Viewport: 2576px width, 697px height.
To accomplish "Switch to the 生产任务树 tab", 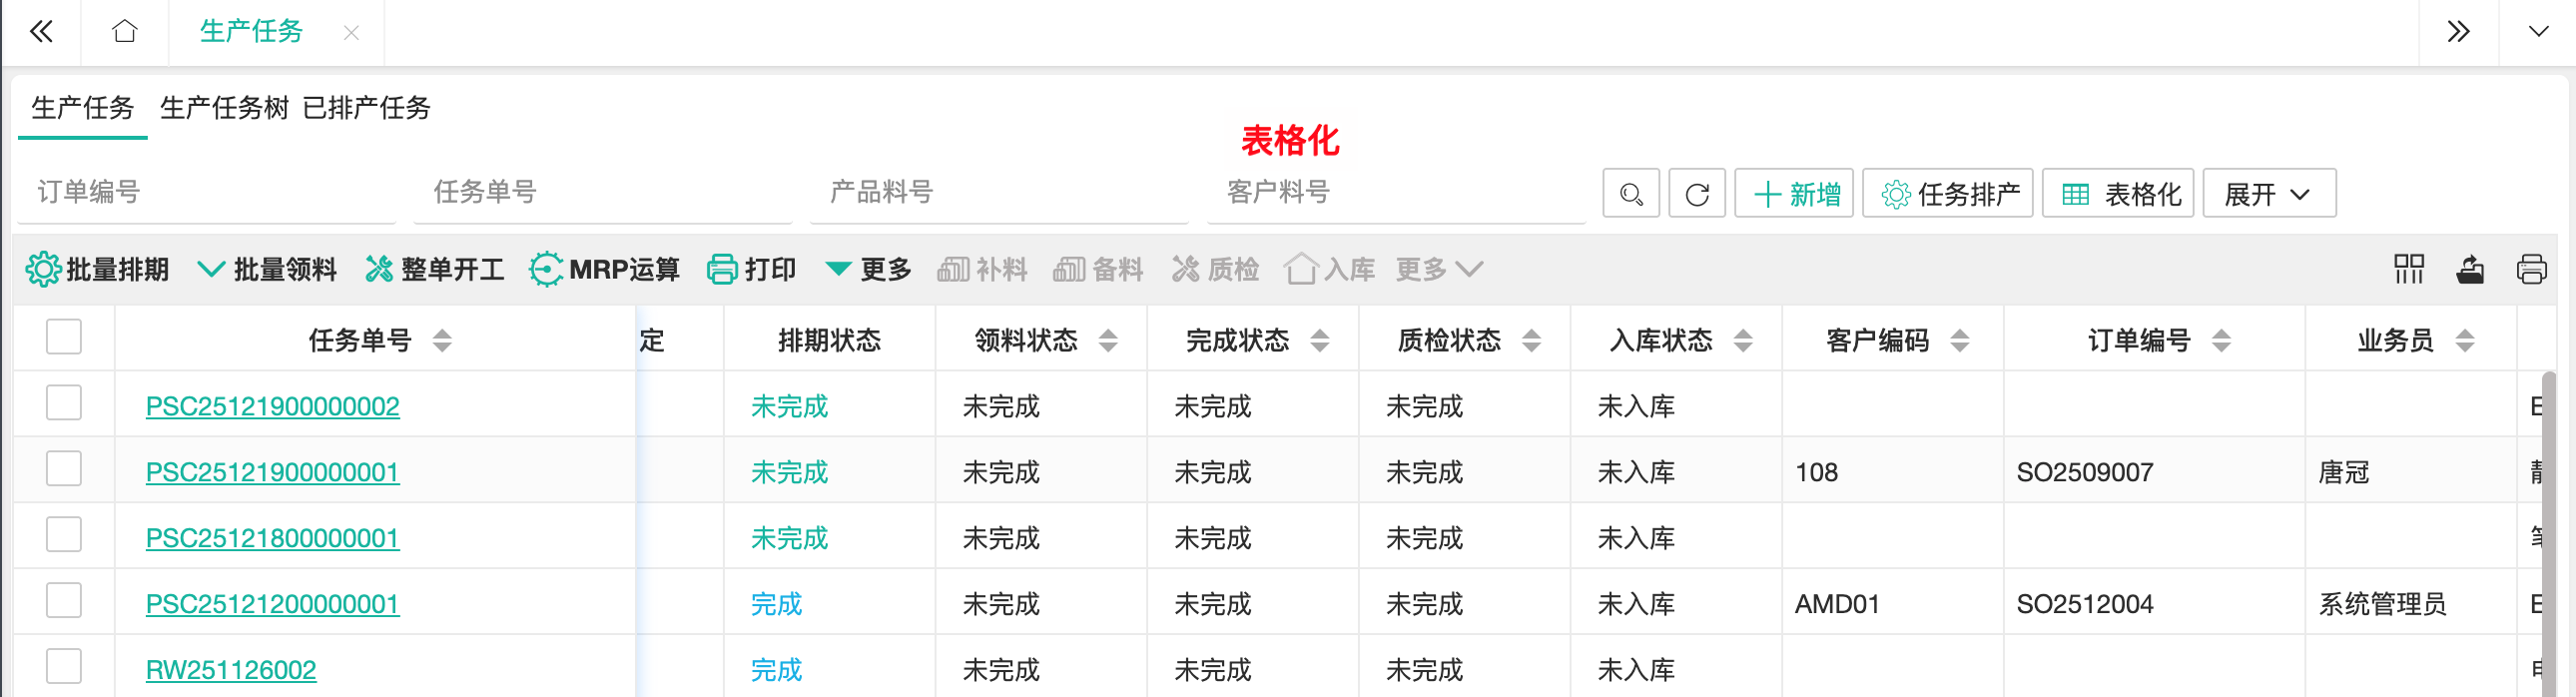I will pos(224,108).
